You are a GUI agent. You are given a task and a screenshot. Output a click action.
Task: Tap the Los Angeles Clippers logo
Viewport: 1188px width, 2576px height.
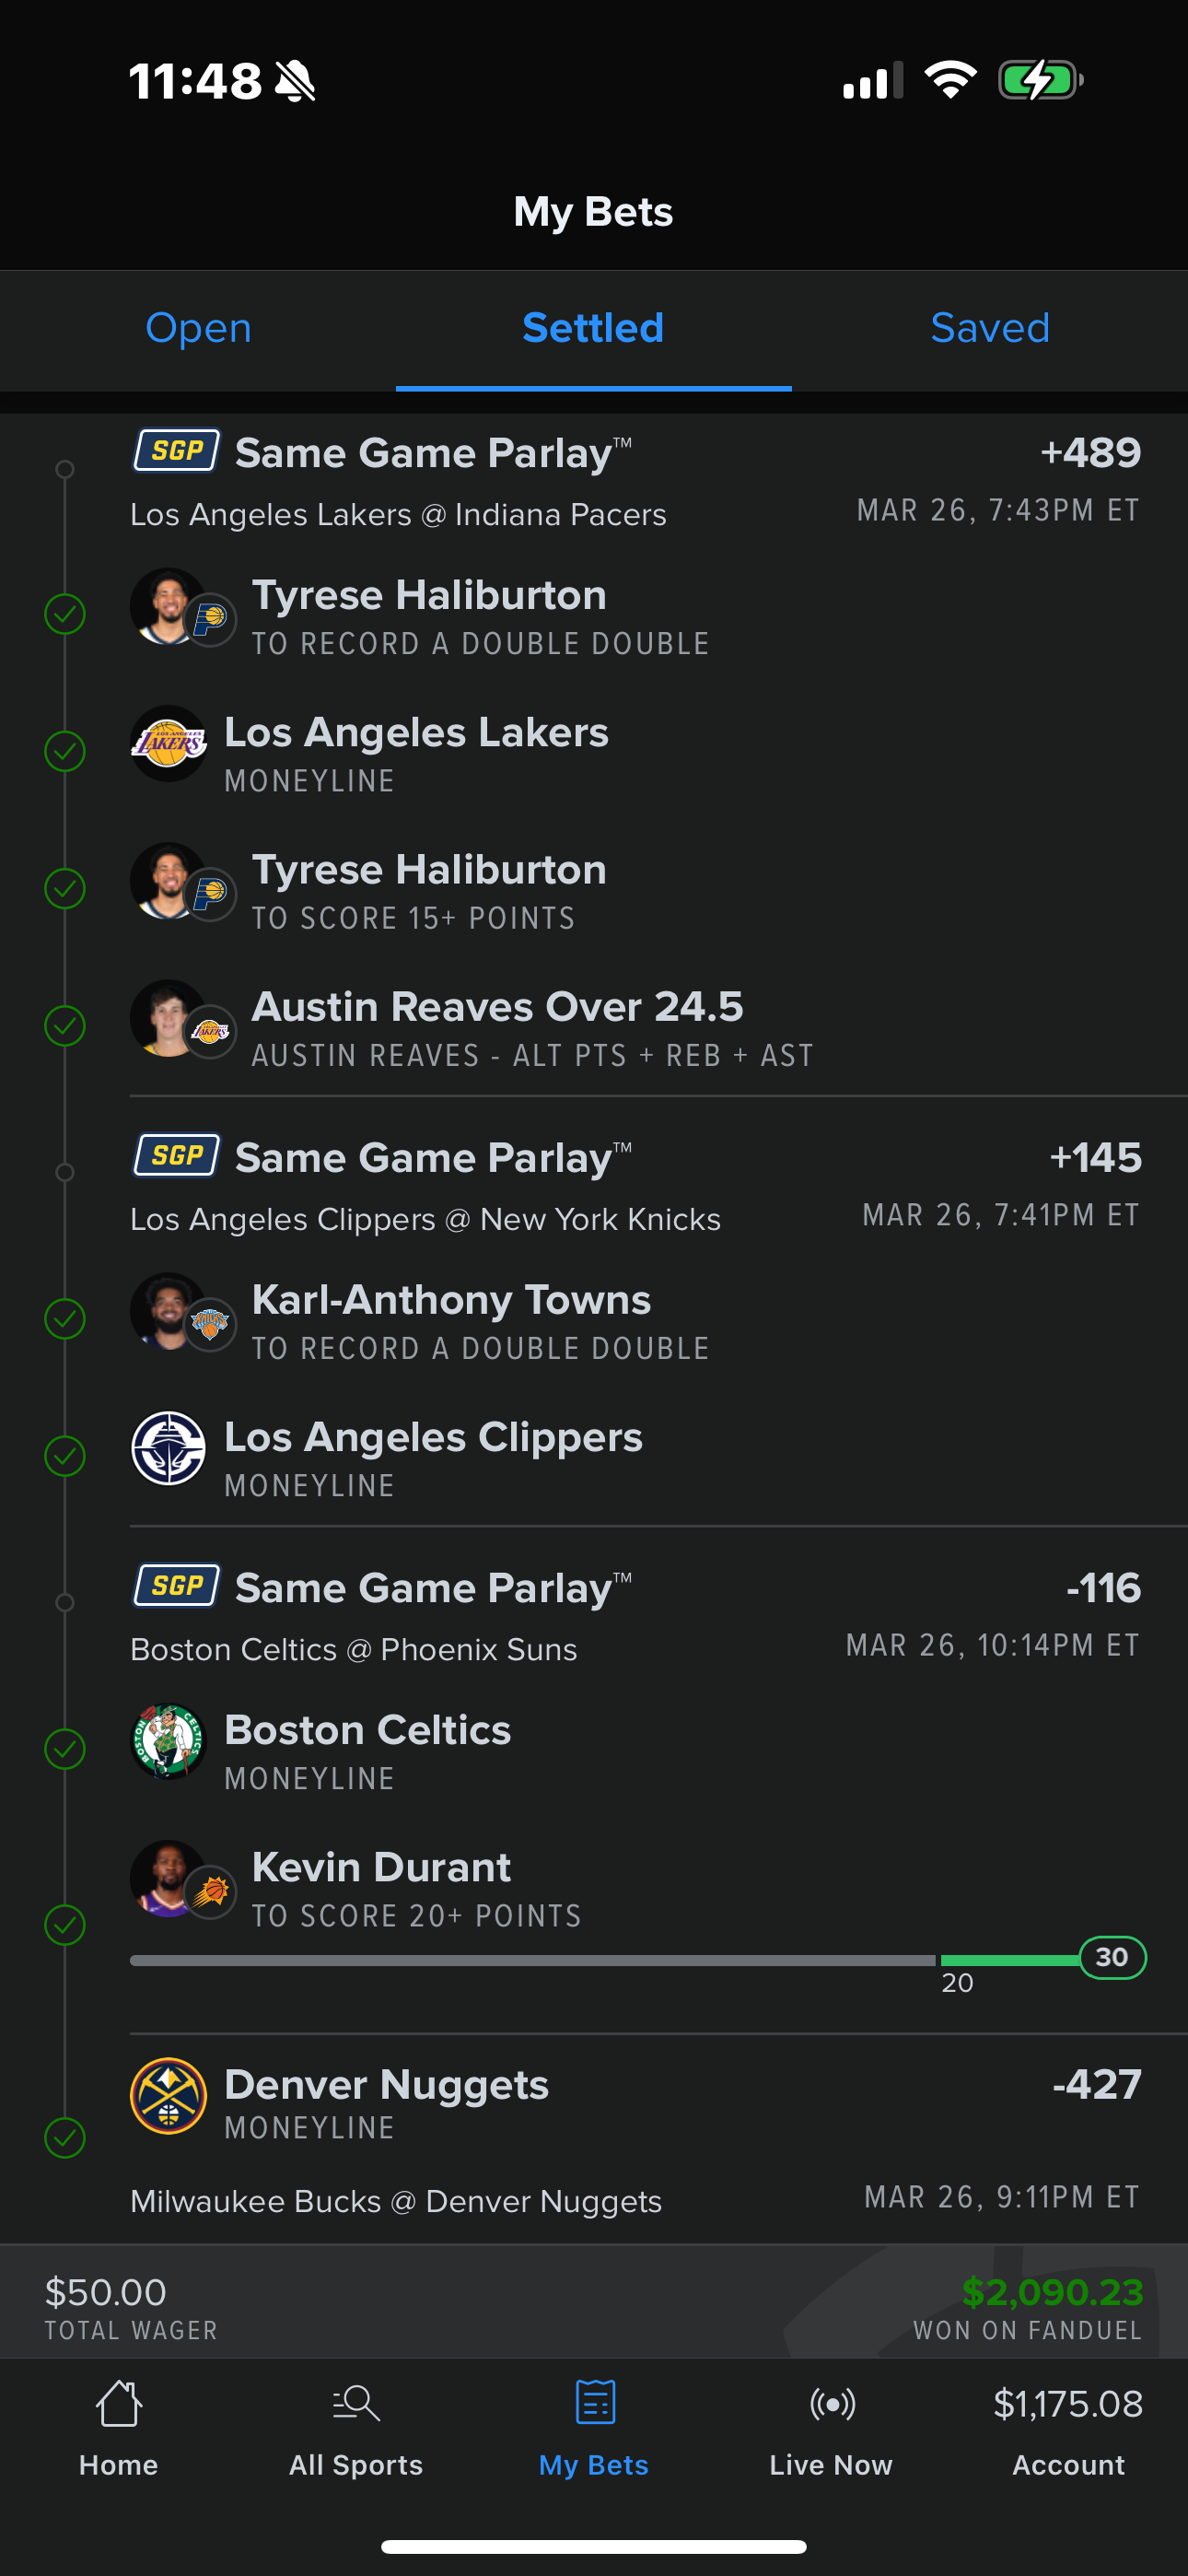(168, 1448)
